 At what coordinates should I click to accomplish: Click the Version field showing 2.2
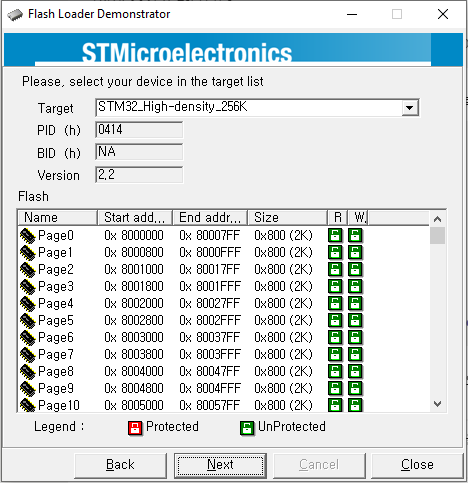139,175
